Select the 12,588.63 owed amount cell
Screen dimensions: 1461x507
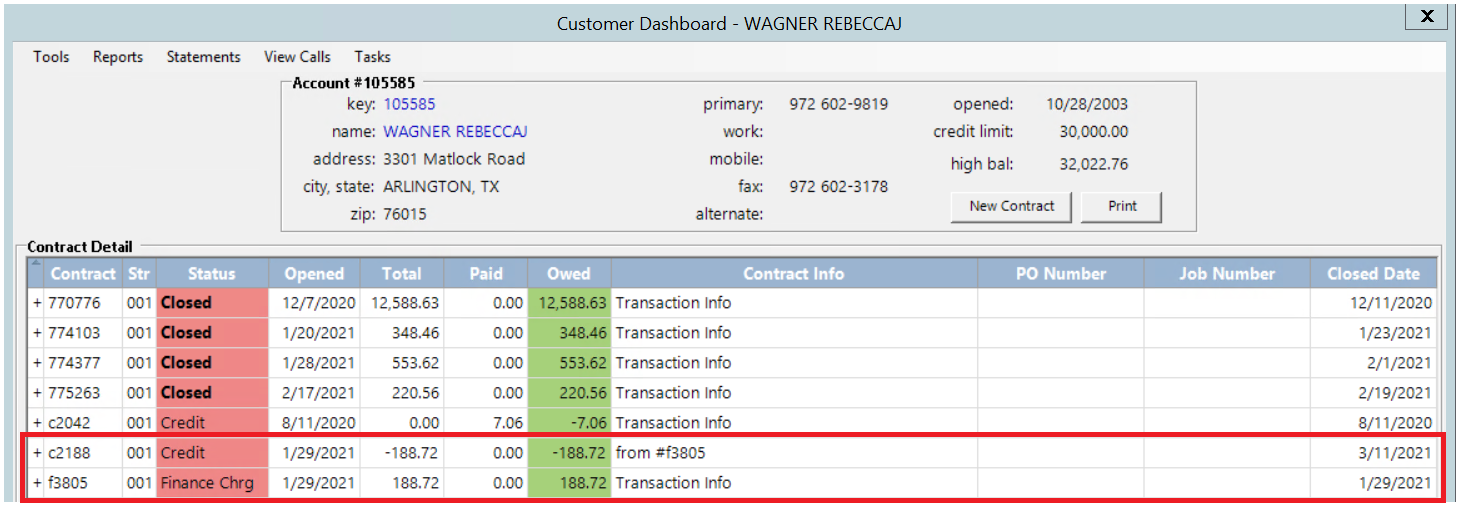pos(569,303)
